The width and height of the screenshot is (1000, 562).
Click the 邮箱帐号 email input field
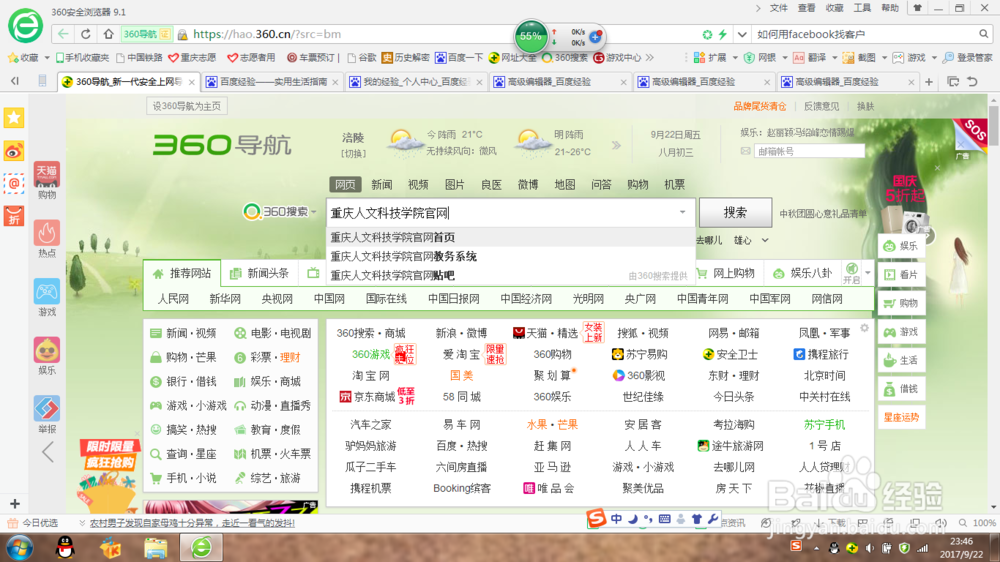point(809,151)
